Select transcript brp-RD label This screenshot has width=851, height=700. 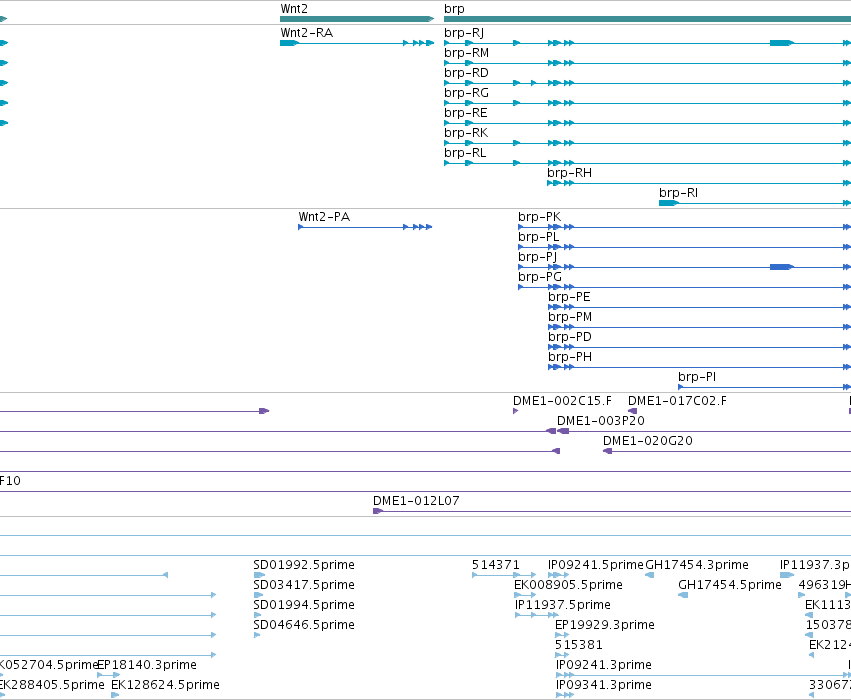[x=466, y=73]
